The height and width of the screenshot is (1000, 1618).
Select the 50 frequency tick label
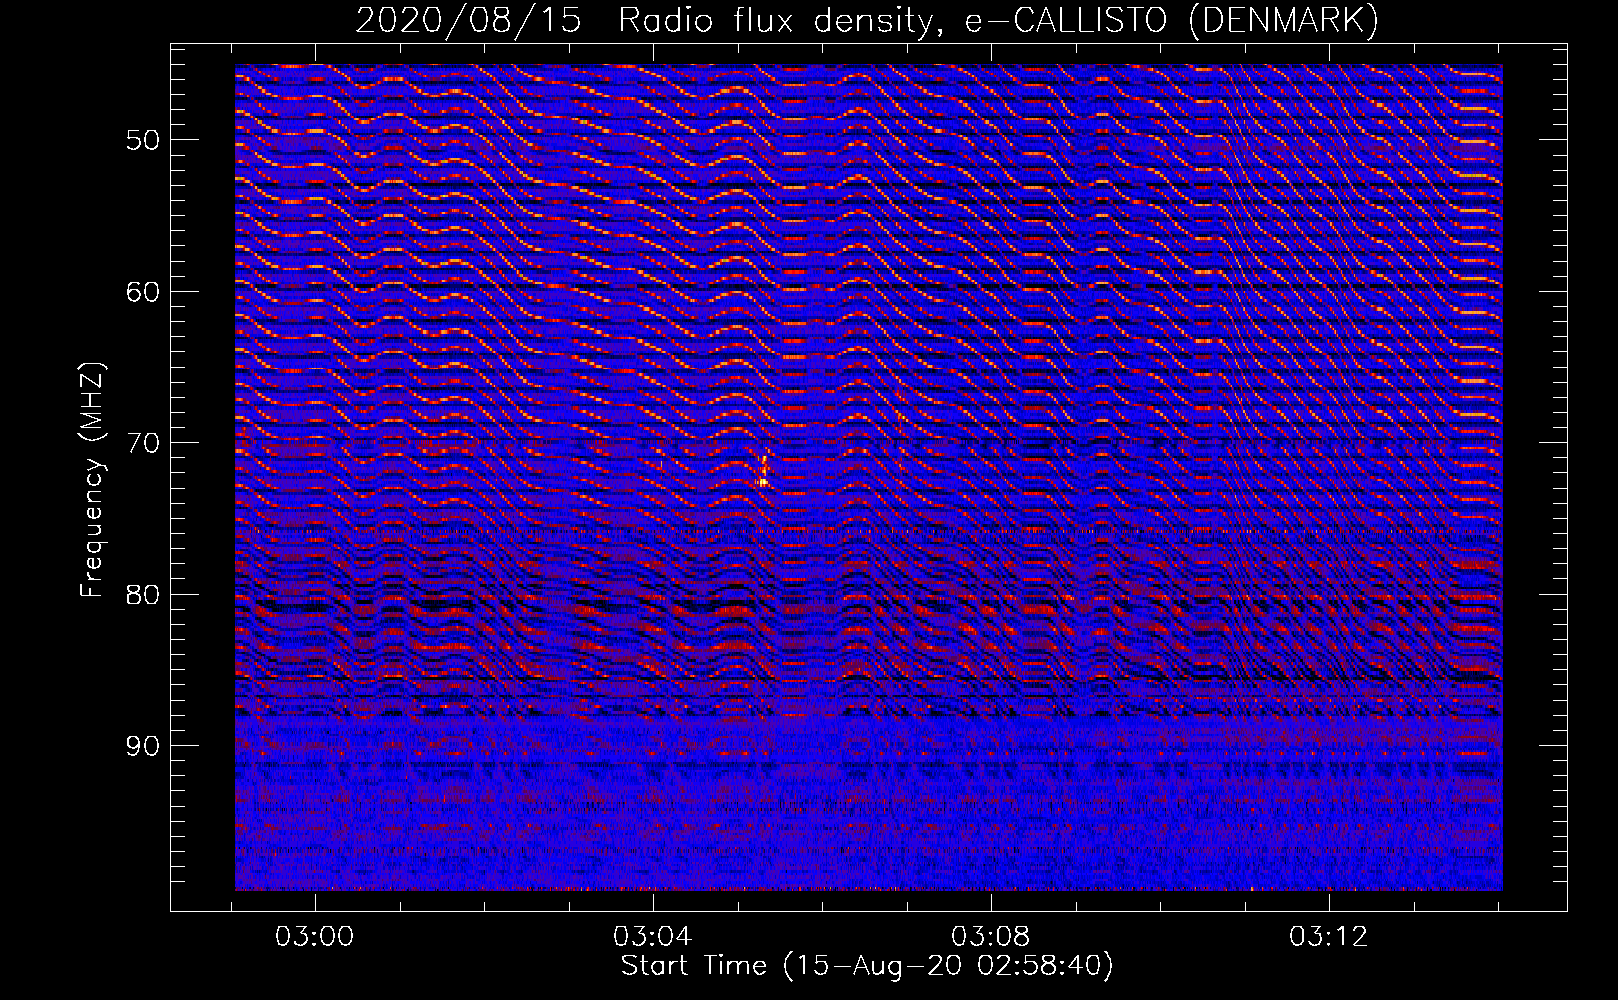pyautogui.click(x=143, y=140)
